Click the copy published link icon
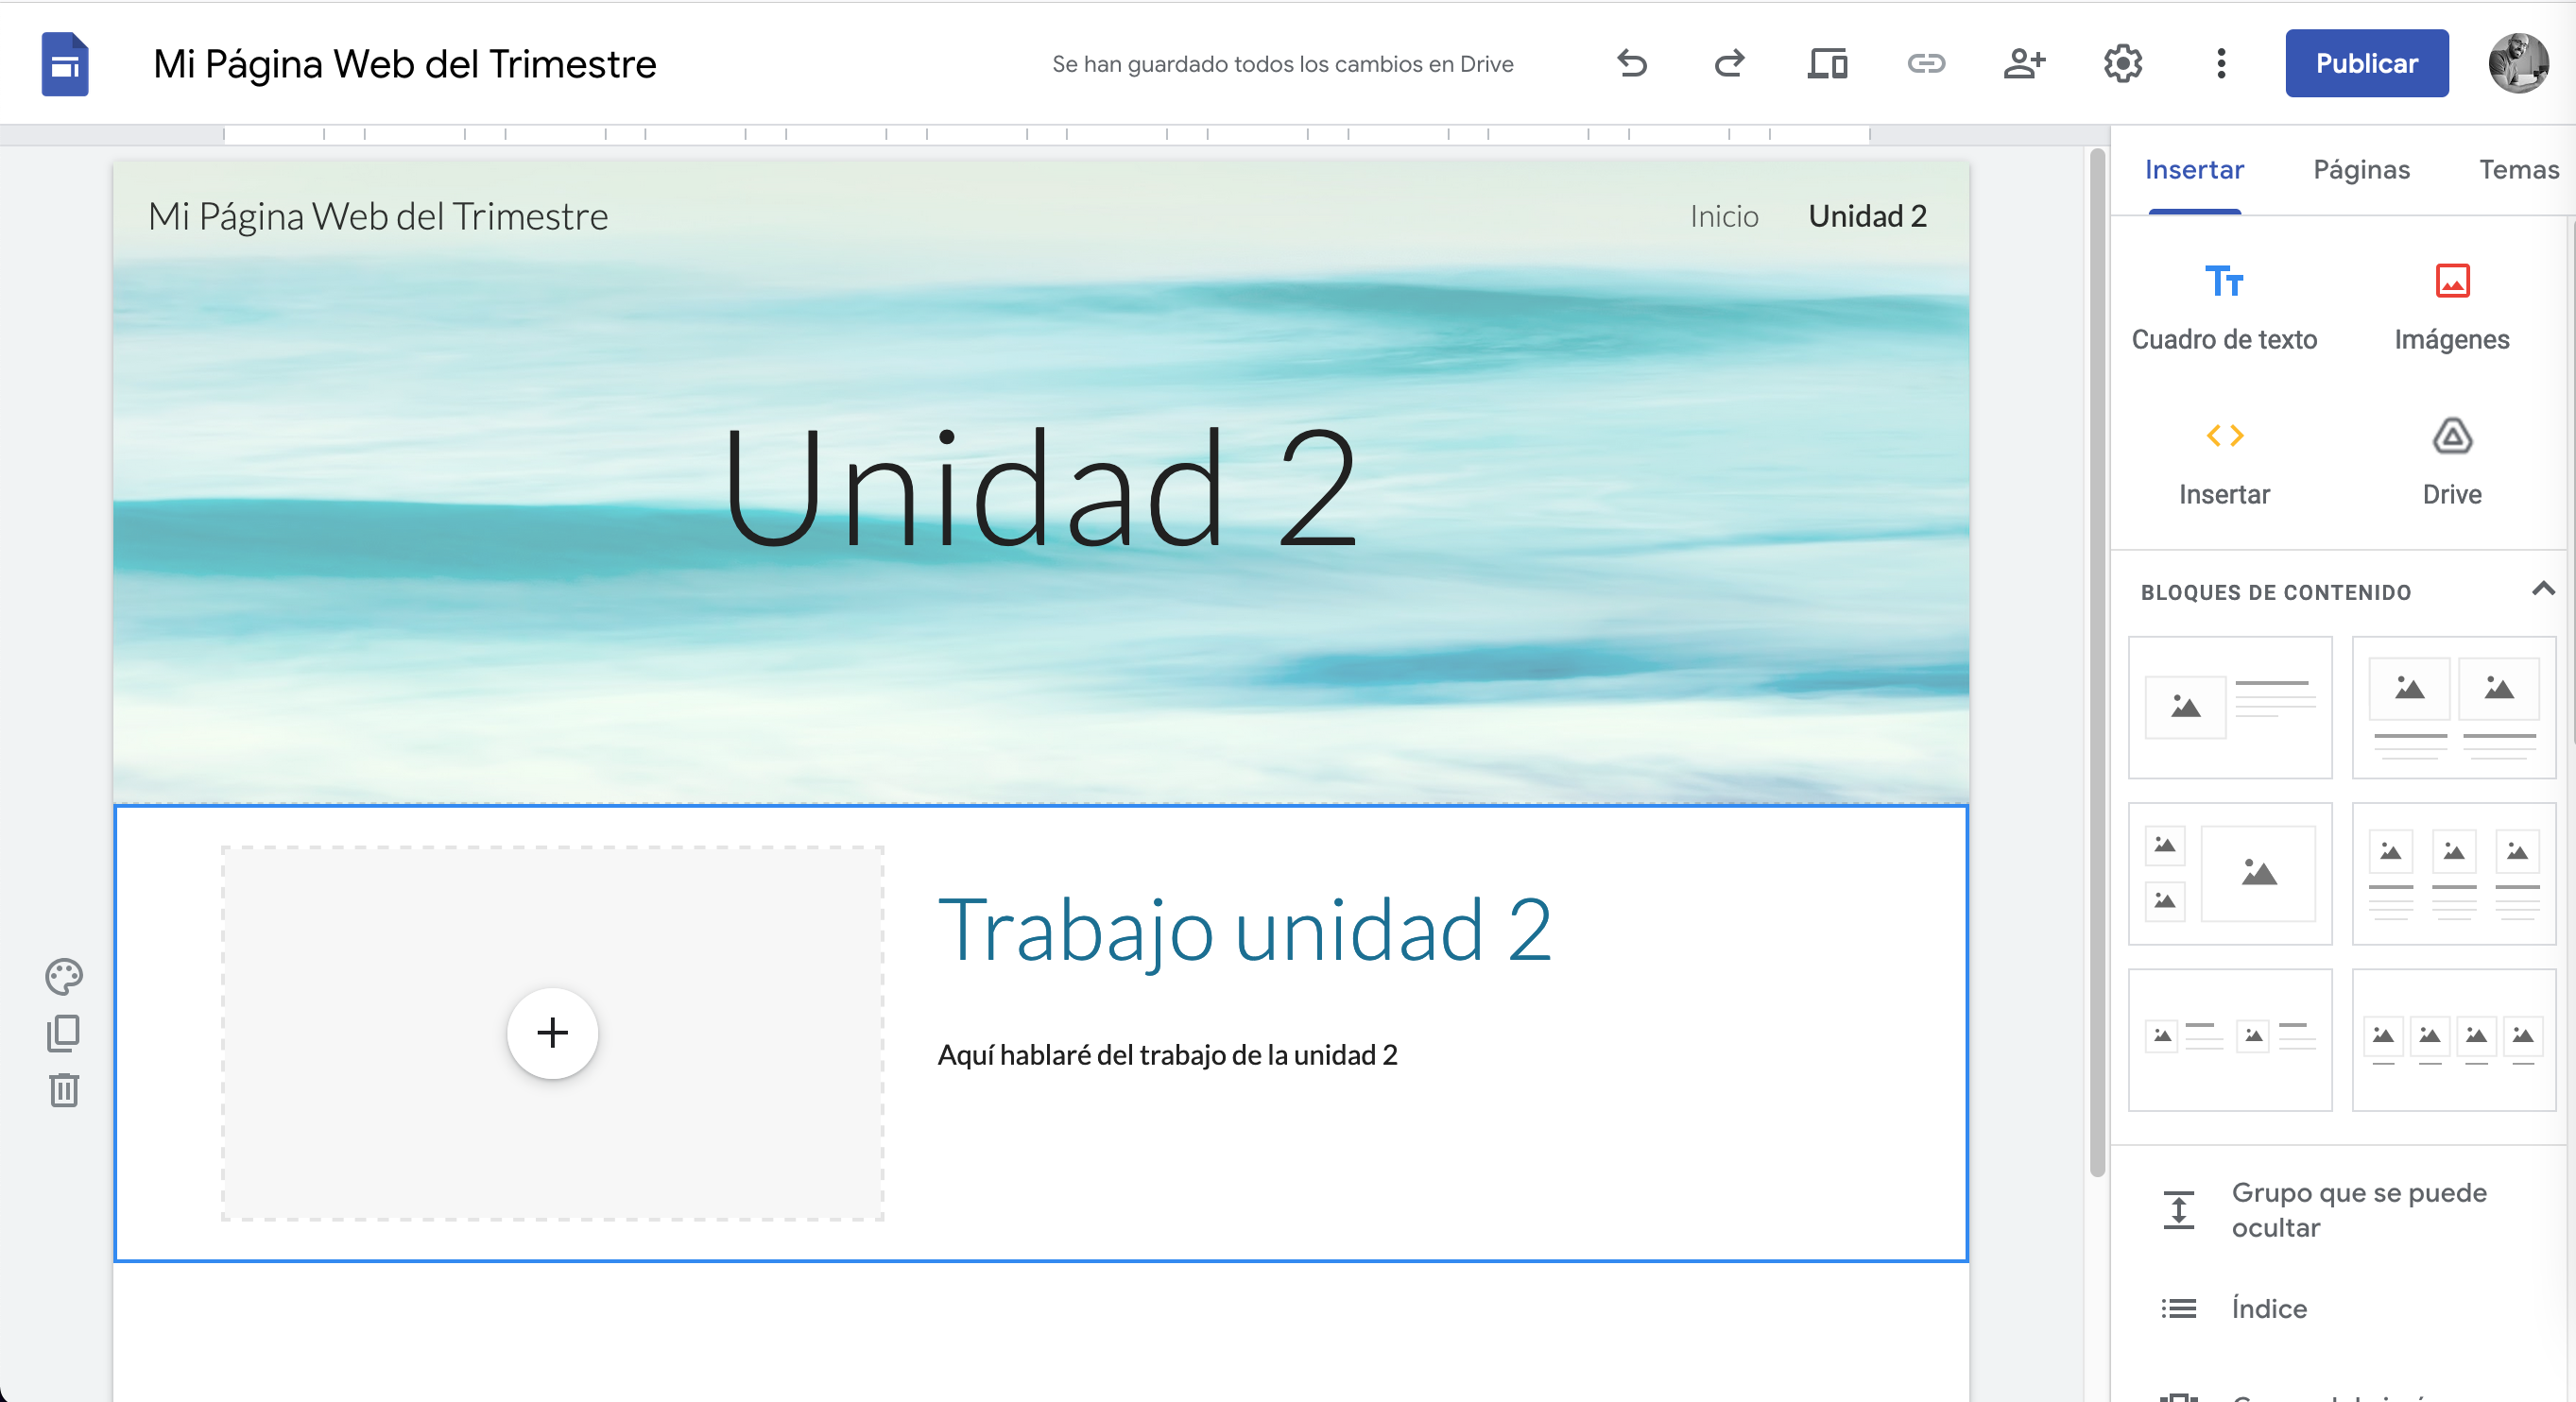 tap(1925, 63)
